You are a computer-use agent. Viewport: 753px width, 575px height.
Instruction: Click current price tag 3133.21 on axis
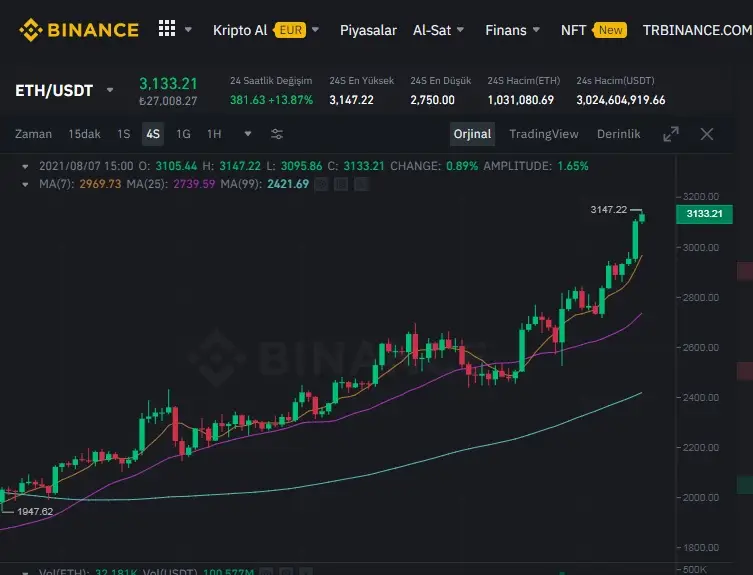point(704,214)
